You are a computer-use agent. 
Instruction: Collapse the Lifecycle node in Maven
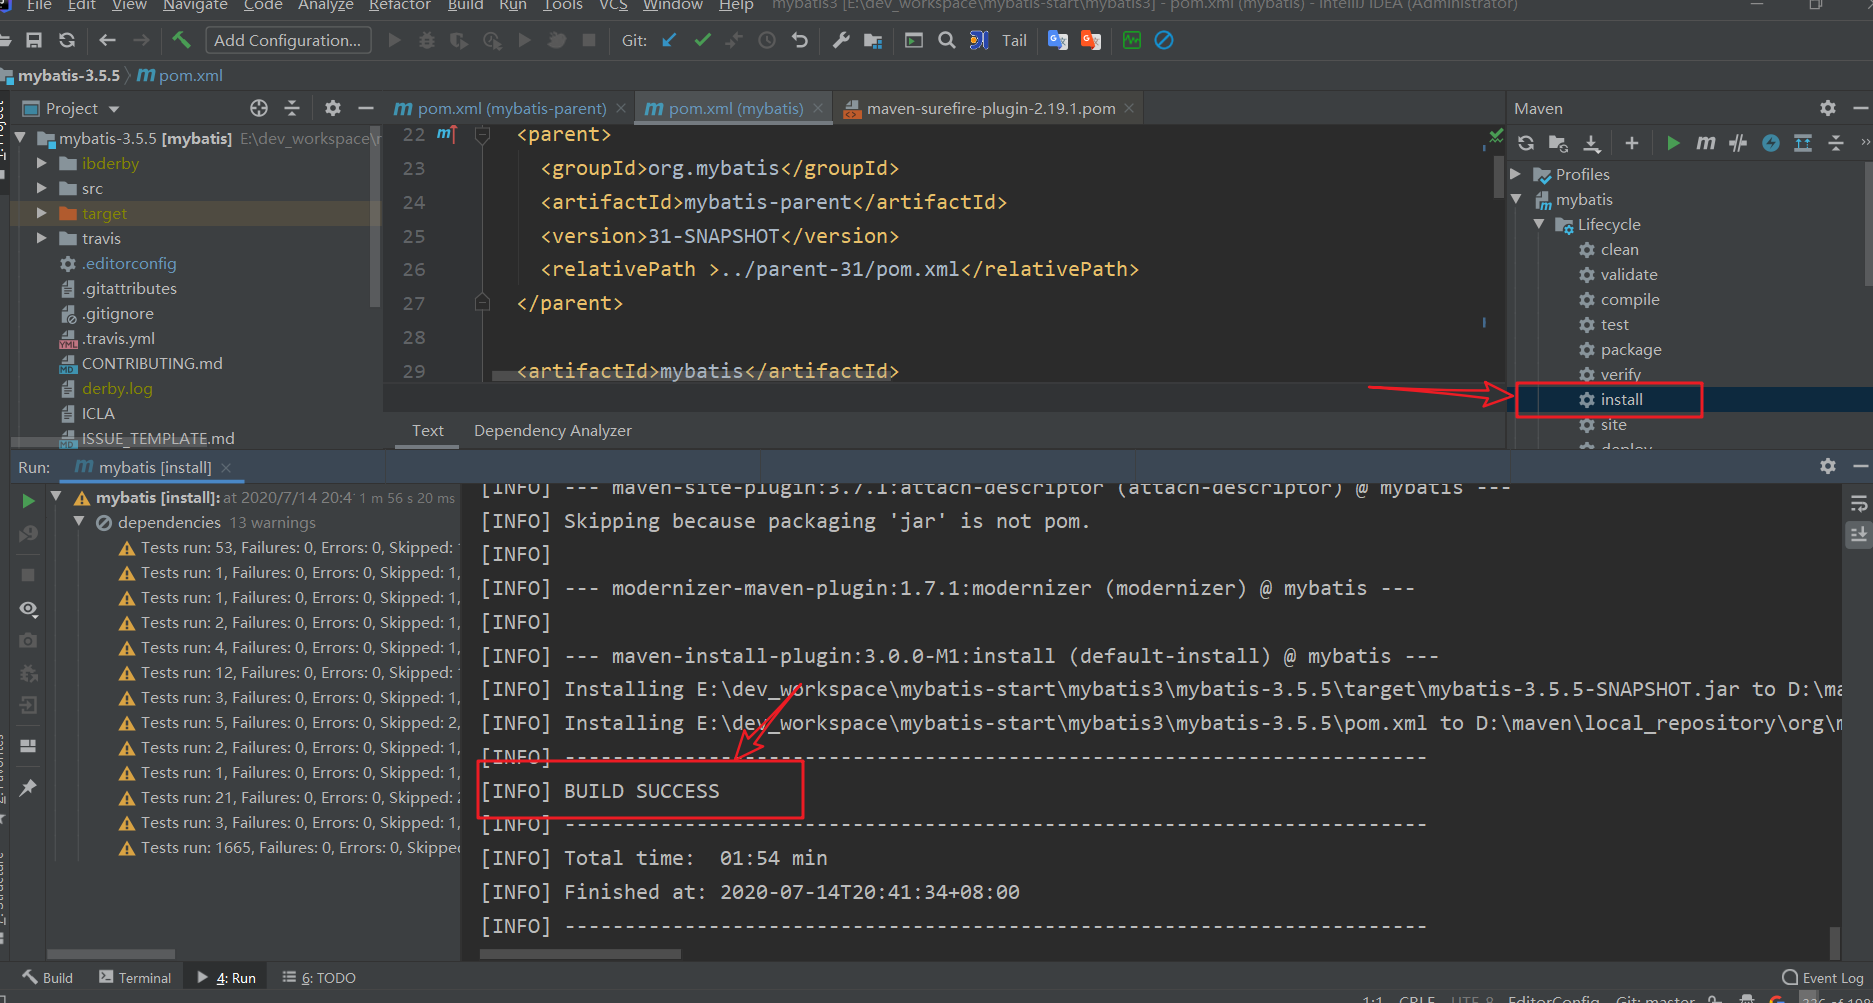coord(1539,224)
